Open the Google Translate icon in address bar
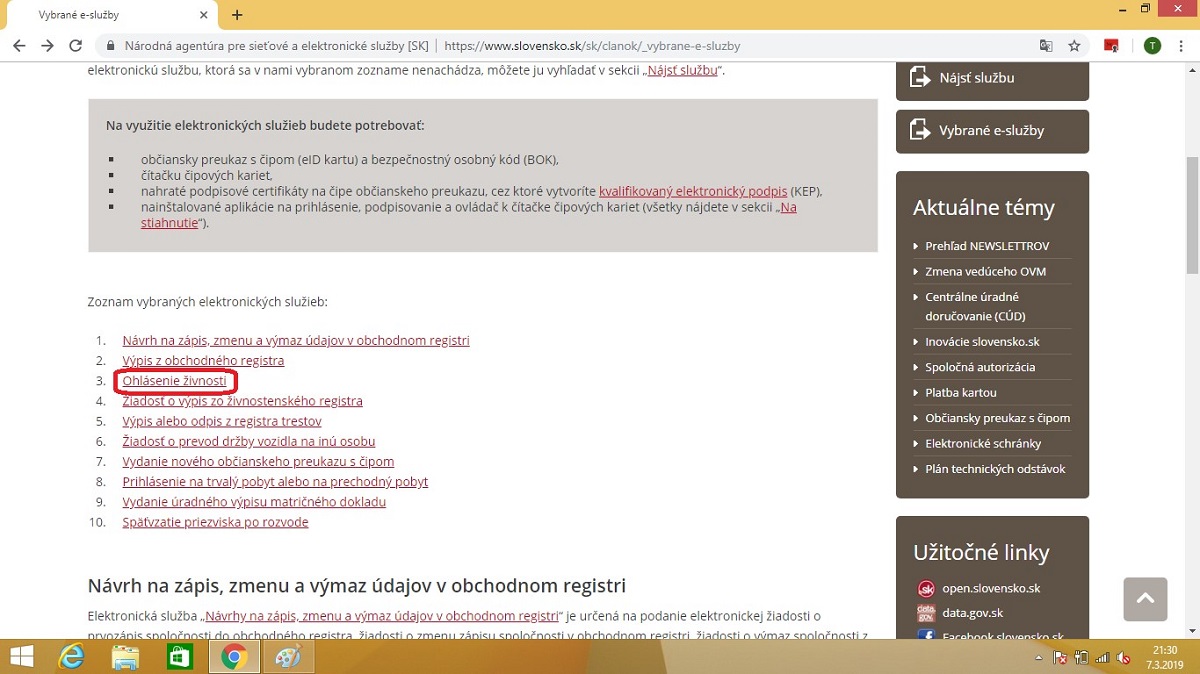Viewport: 1200px width, 674px height. tap(1046, 46)
